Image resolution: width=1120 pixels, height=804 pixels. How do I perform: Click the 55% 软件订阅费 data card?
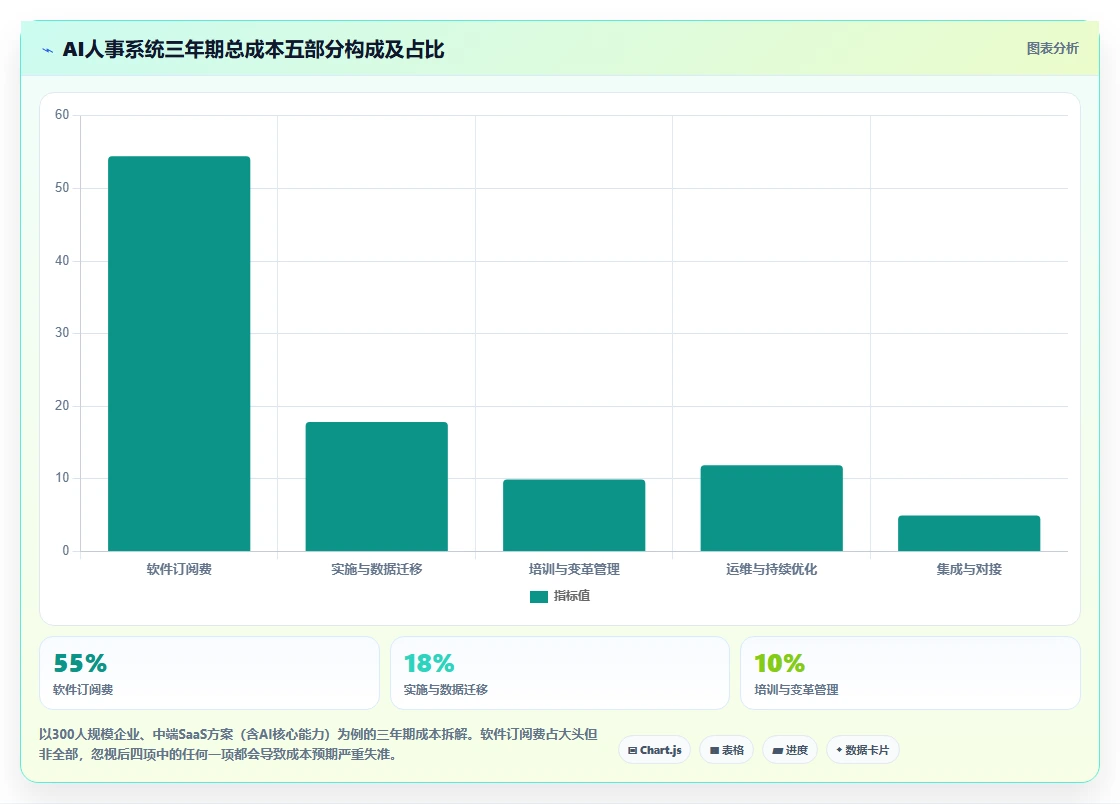[209, 673]
